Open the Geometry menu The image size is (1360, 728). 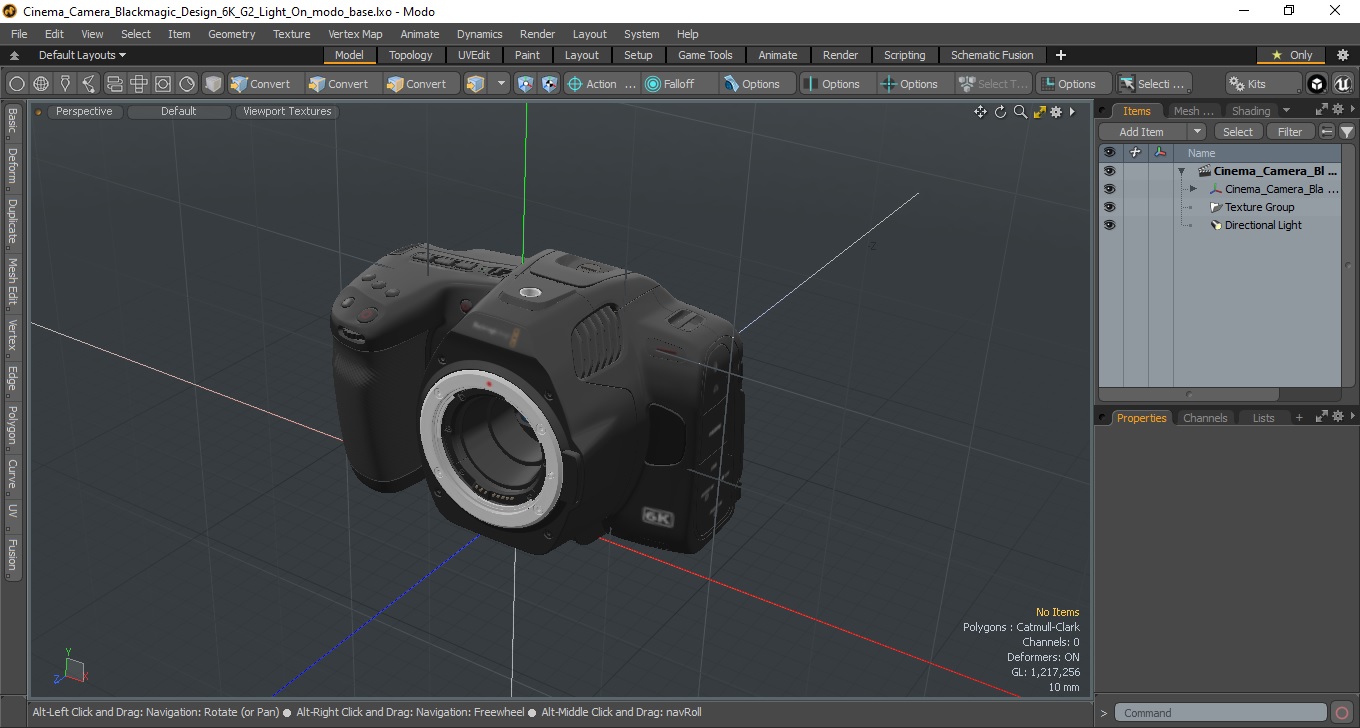tap(231, 34)
